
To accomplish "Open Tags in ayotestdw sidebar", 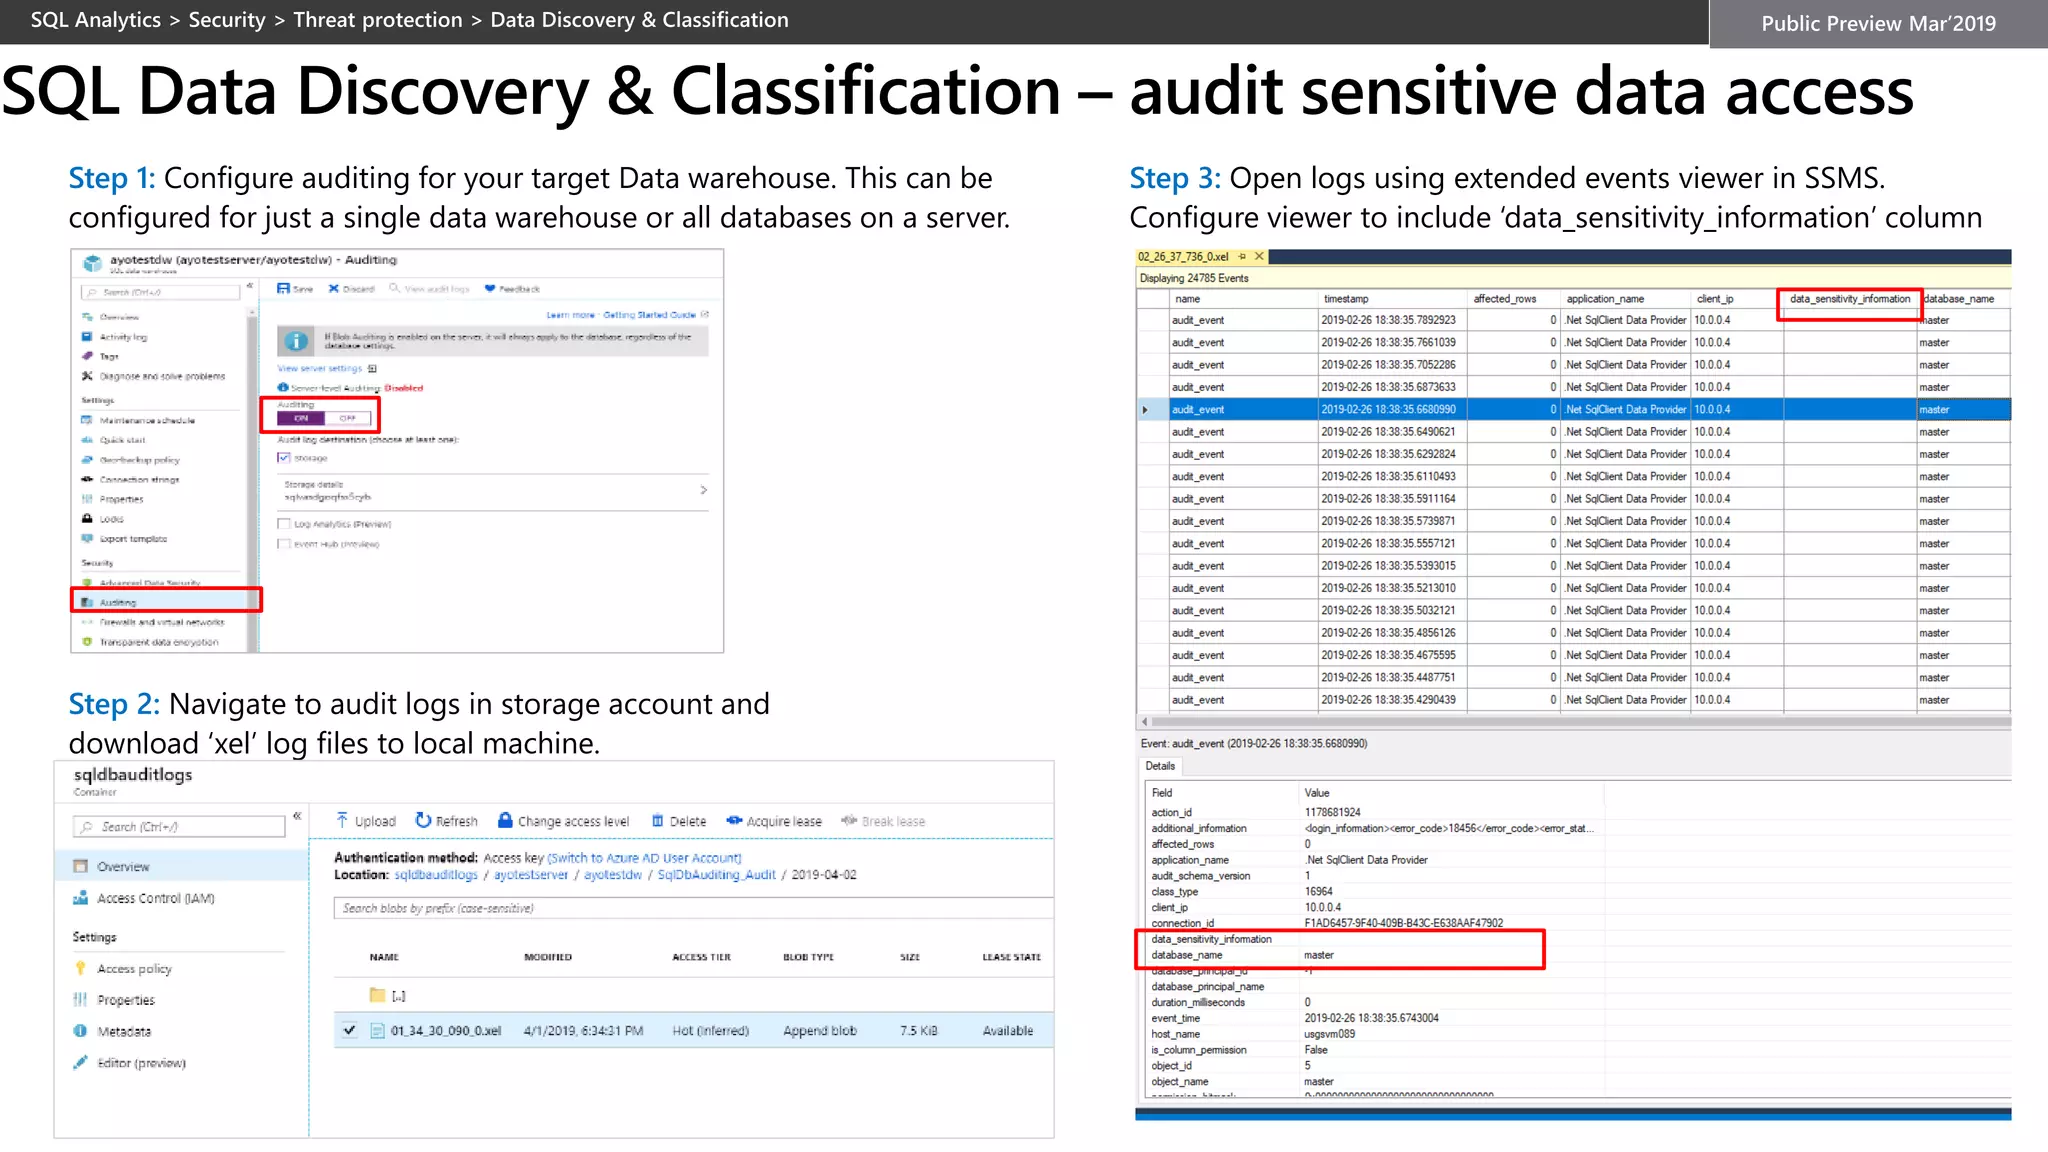I will 108,356.
